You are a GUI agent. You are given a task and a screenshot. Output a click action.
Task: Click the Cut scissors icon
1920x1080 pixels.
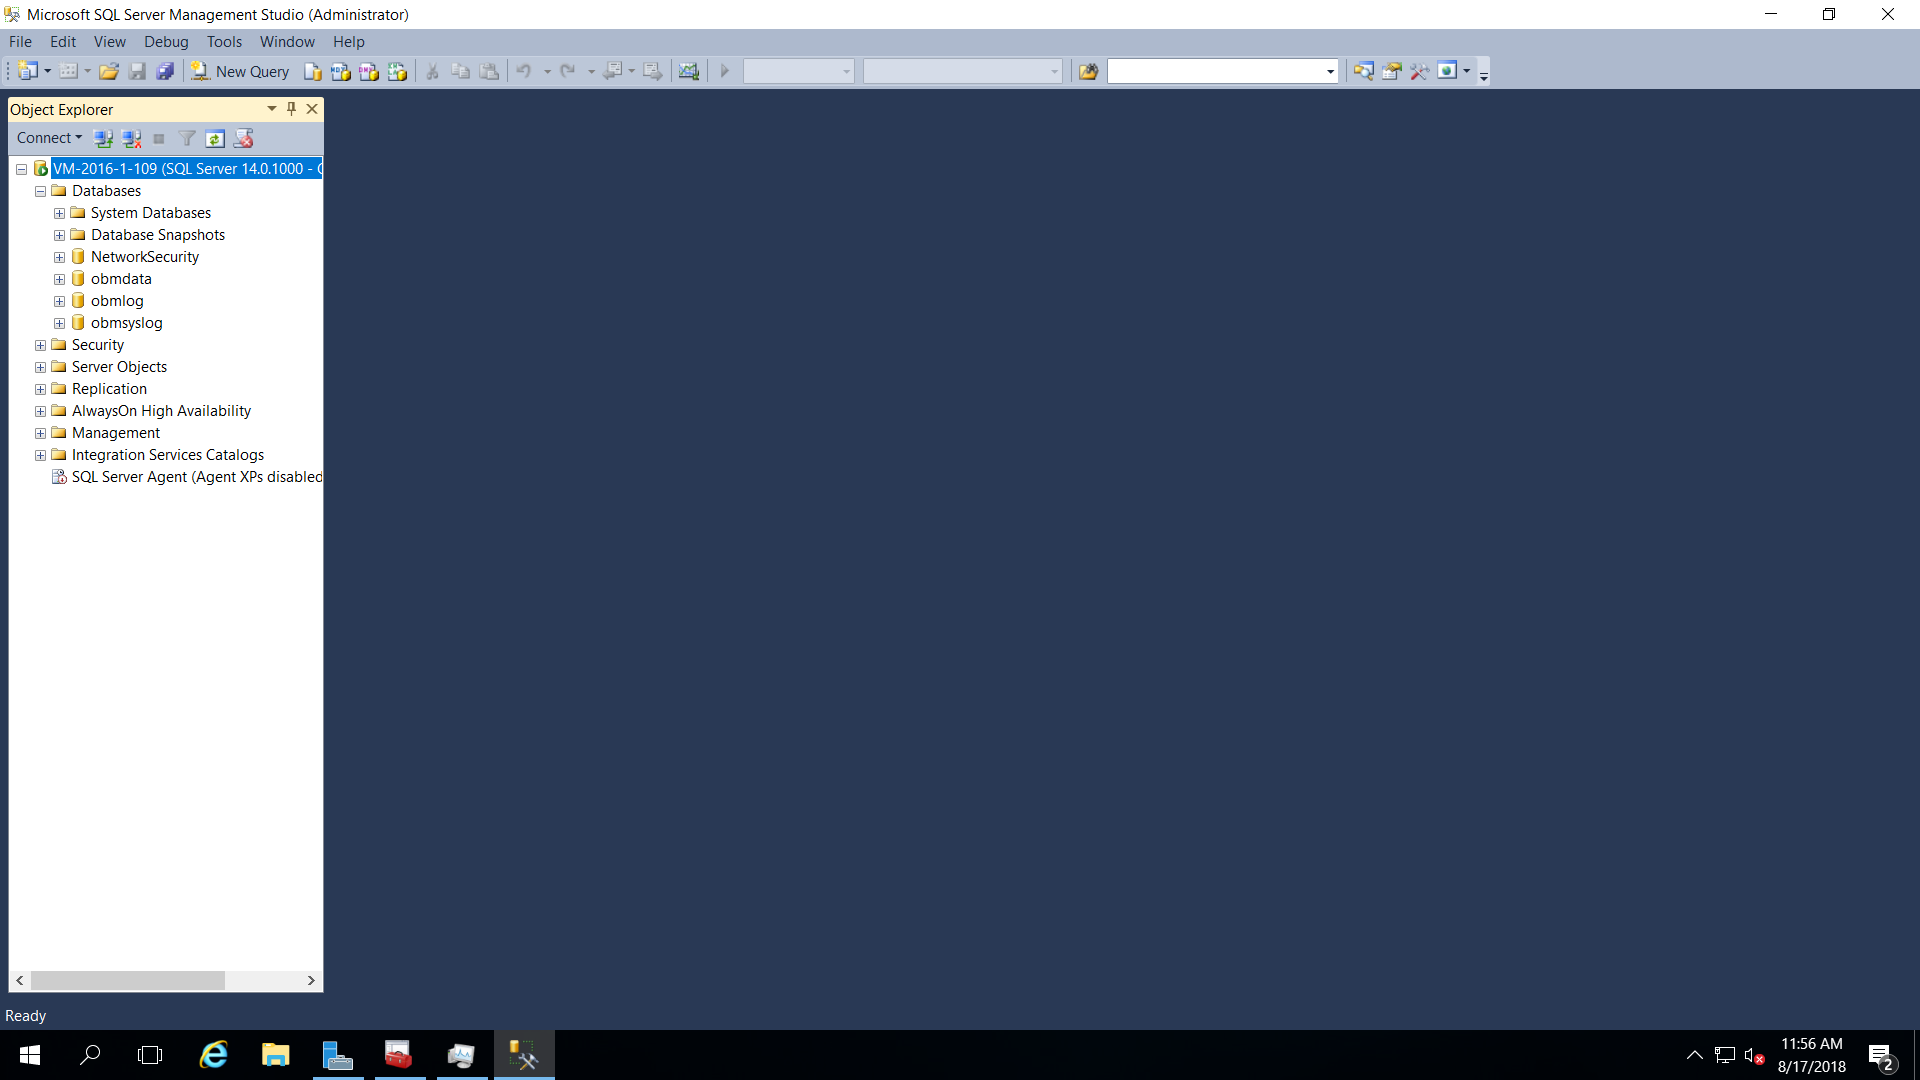[x=432, y=71]
